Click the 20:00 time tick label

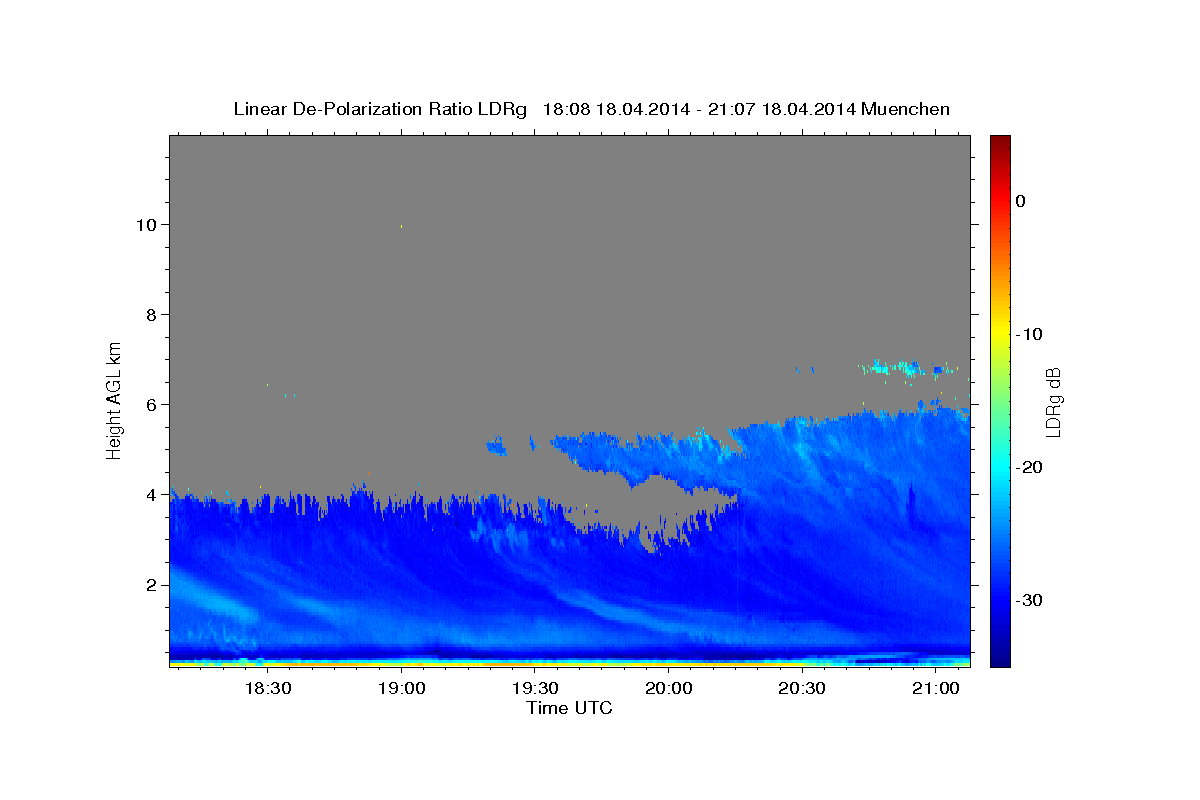(x=668, y=688)
